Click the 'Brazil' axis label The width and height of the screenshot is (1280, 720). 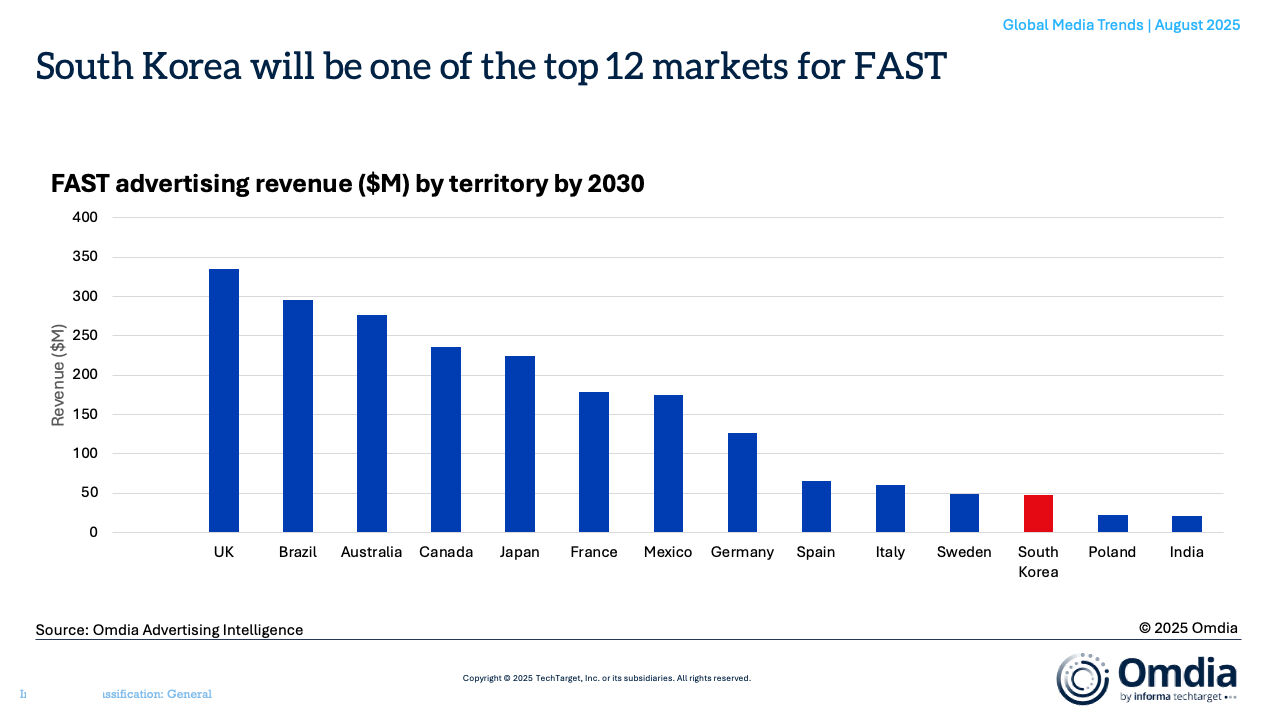tap(298, 552)
